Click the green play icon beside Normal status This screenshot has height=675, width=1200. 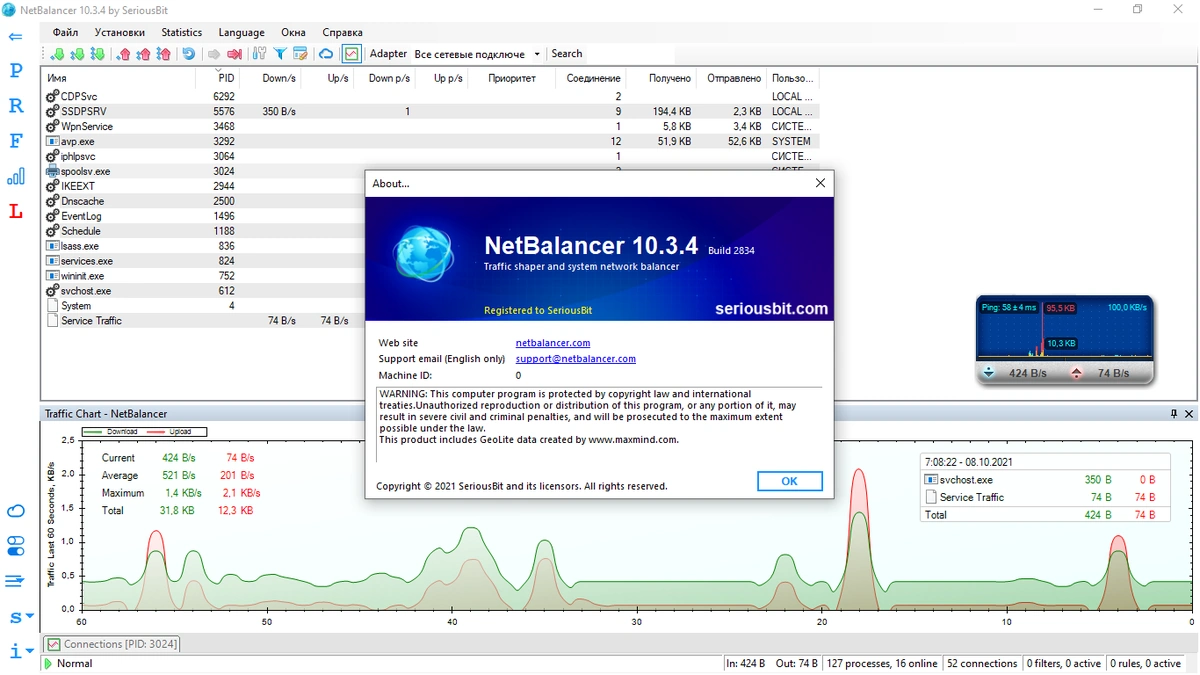(48, 663)
